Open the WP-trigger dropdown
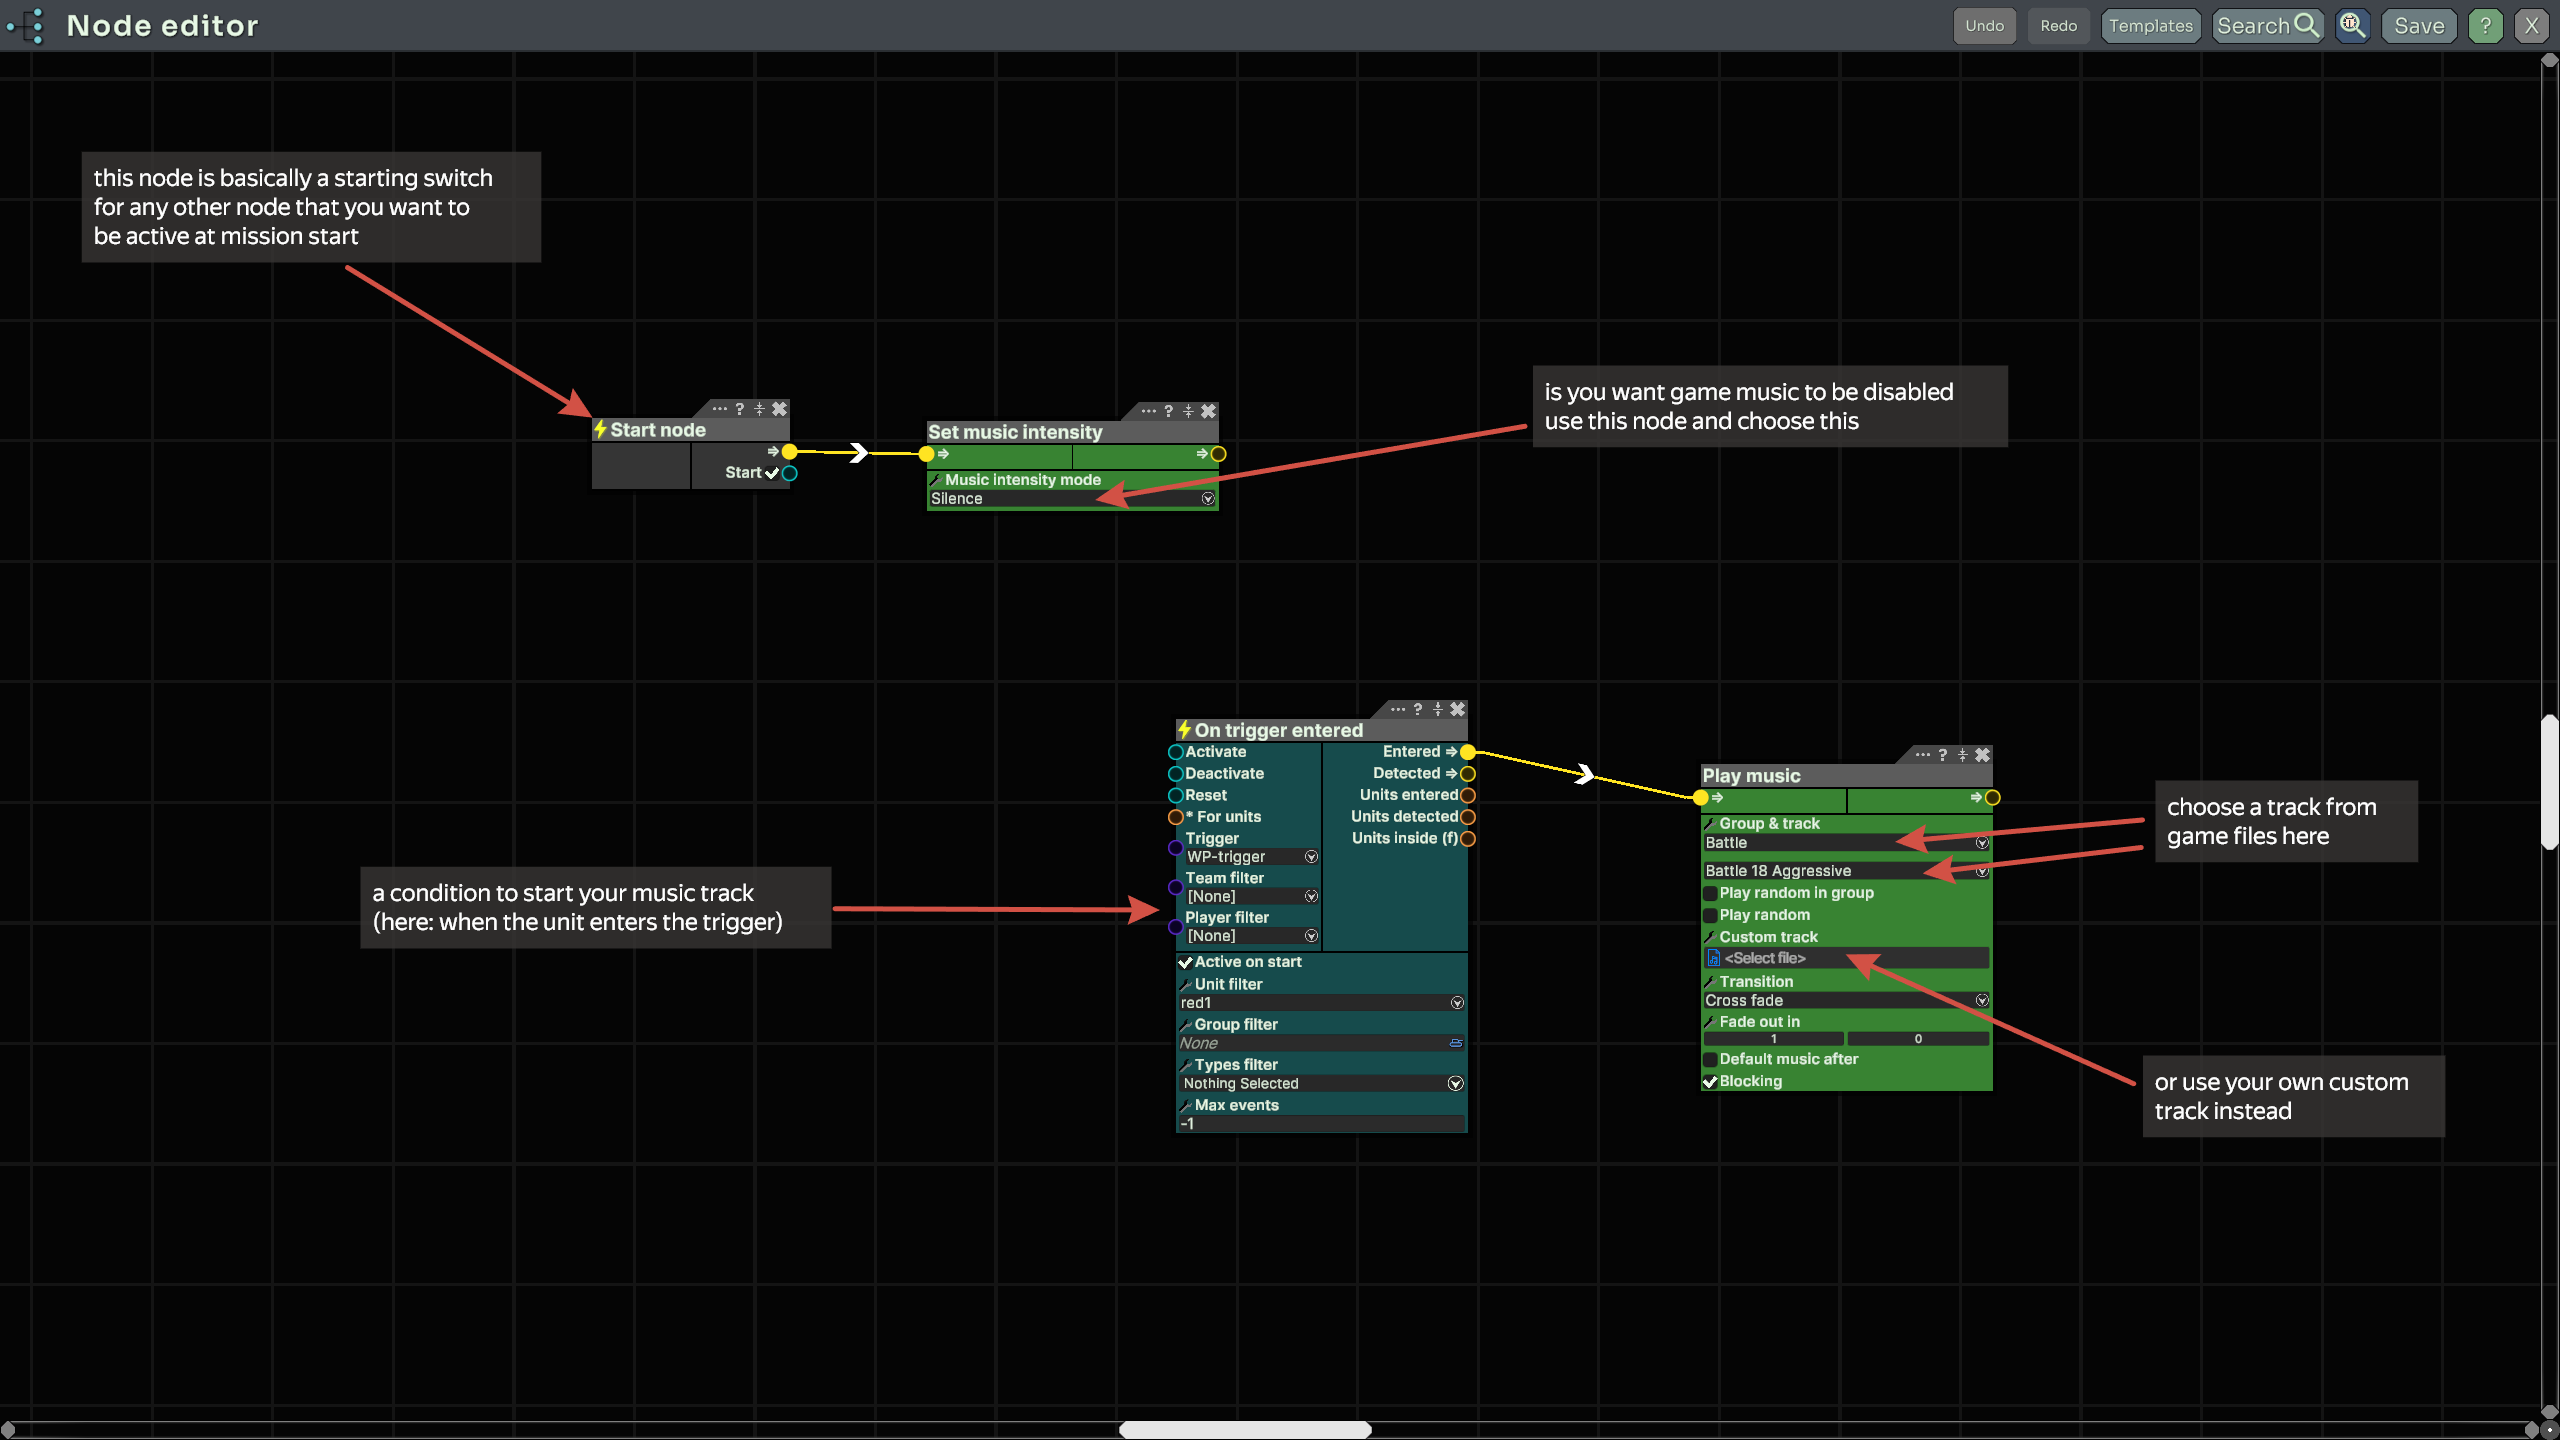 (1310, 857)
